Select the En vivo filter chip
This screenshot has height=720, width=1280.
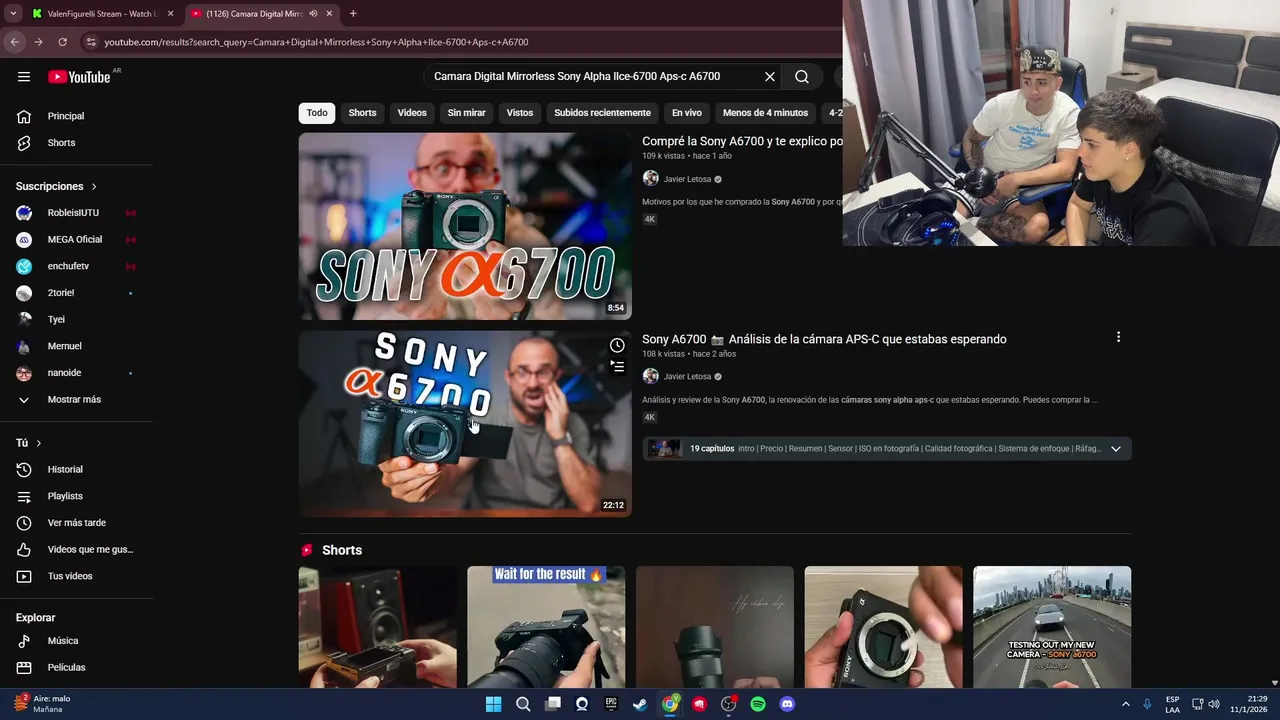(x=687, y=113)
